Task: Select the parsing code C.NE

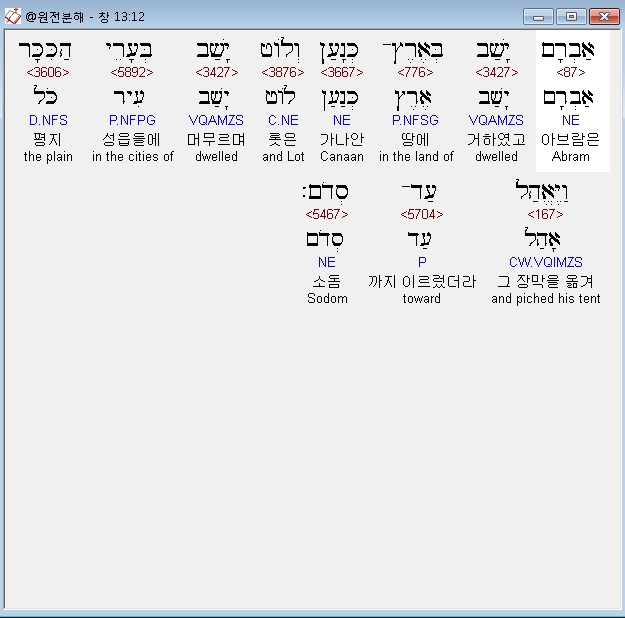Action: click(283, 120)
